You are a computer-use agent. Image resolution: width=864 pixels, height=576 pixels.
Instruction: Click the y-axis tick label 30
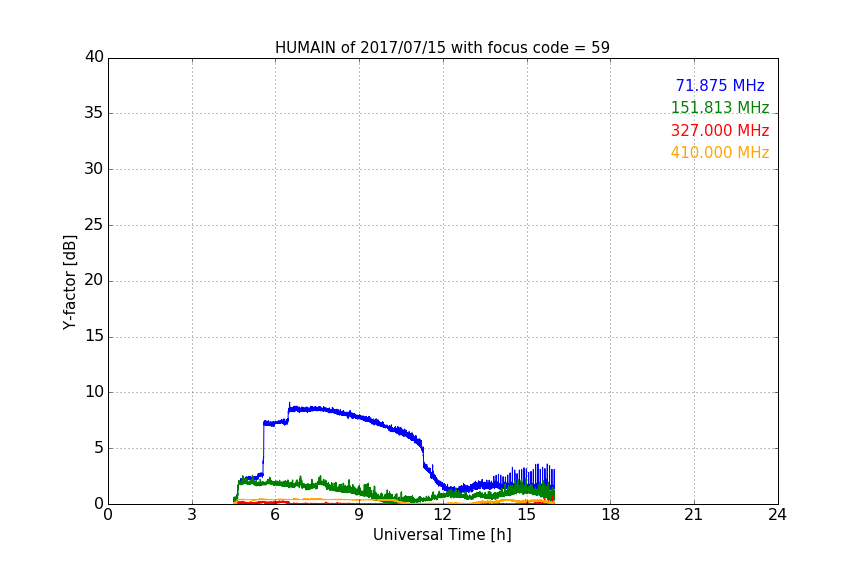[x=94, y=169]
